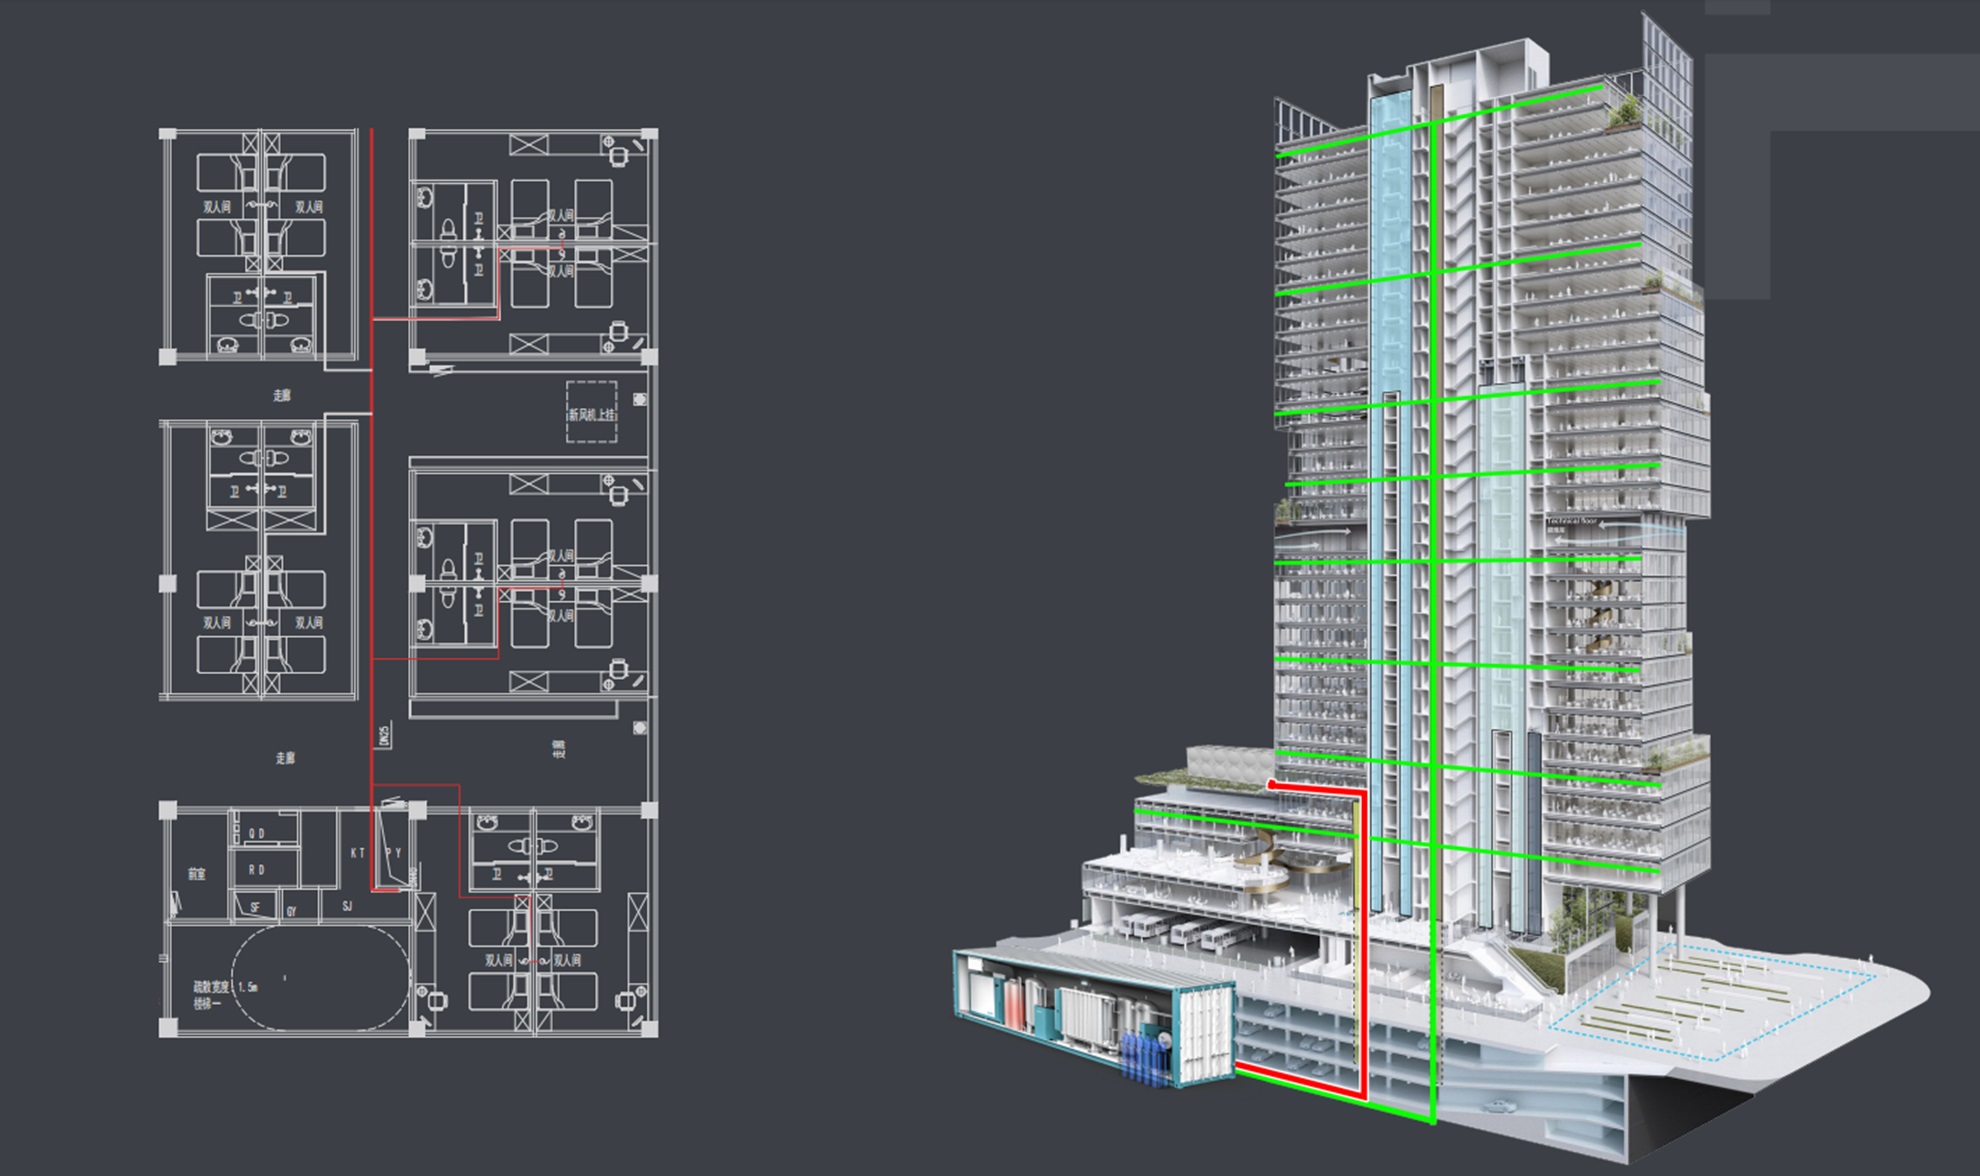The height and width of the screenshot is (1176, 1980).
Task: Select the RD shaft room label
Action: pyautogui.click(x=257, y=869)
